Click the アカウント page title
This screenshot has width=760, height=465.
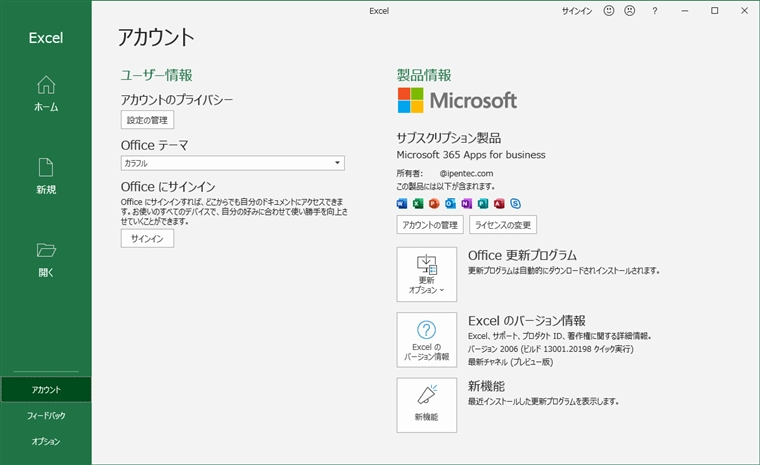point(156,37)
